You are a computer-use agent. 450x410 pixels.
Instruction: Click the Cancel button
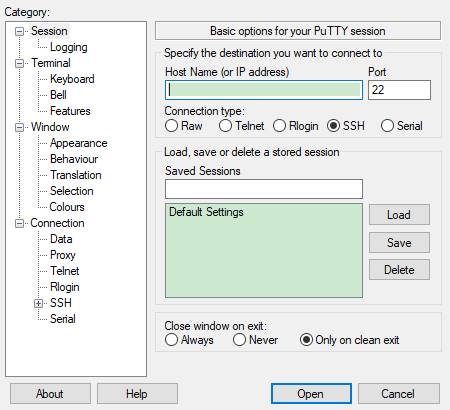tap(398, 394)
